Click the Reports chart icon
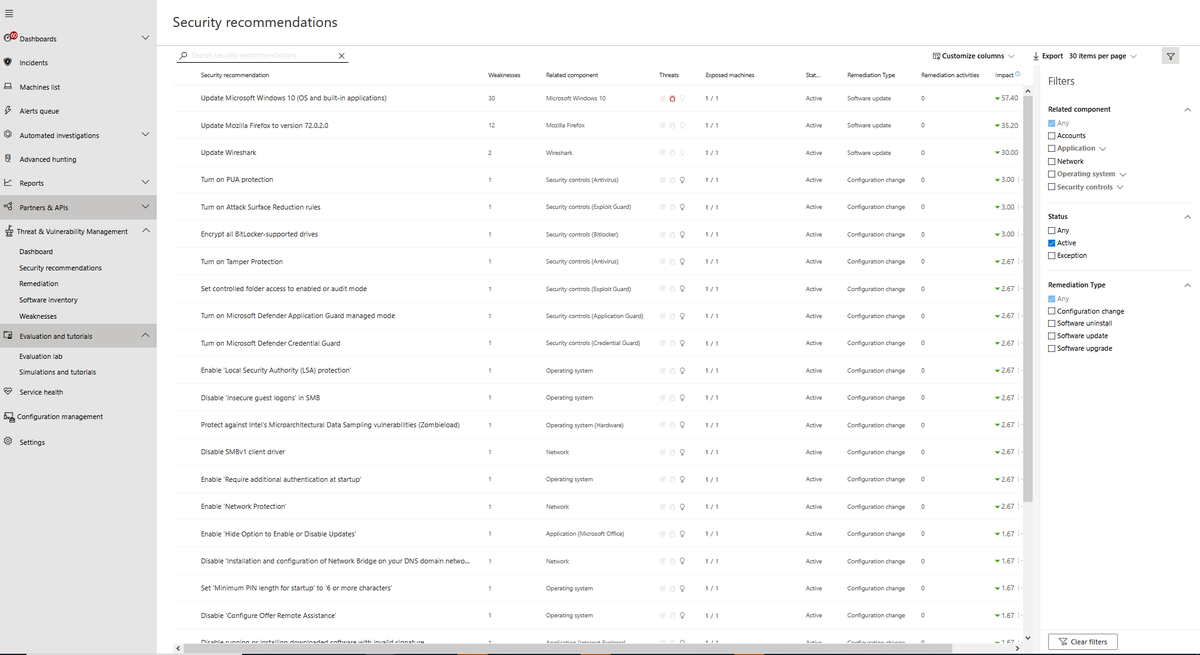This screenshot has width=1200, height=655. (x=8, y=182)
